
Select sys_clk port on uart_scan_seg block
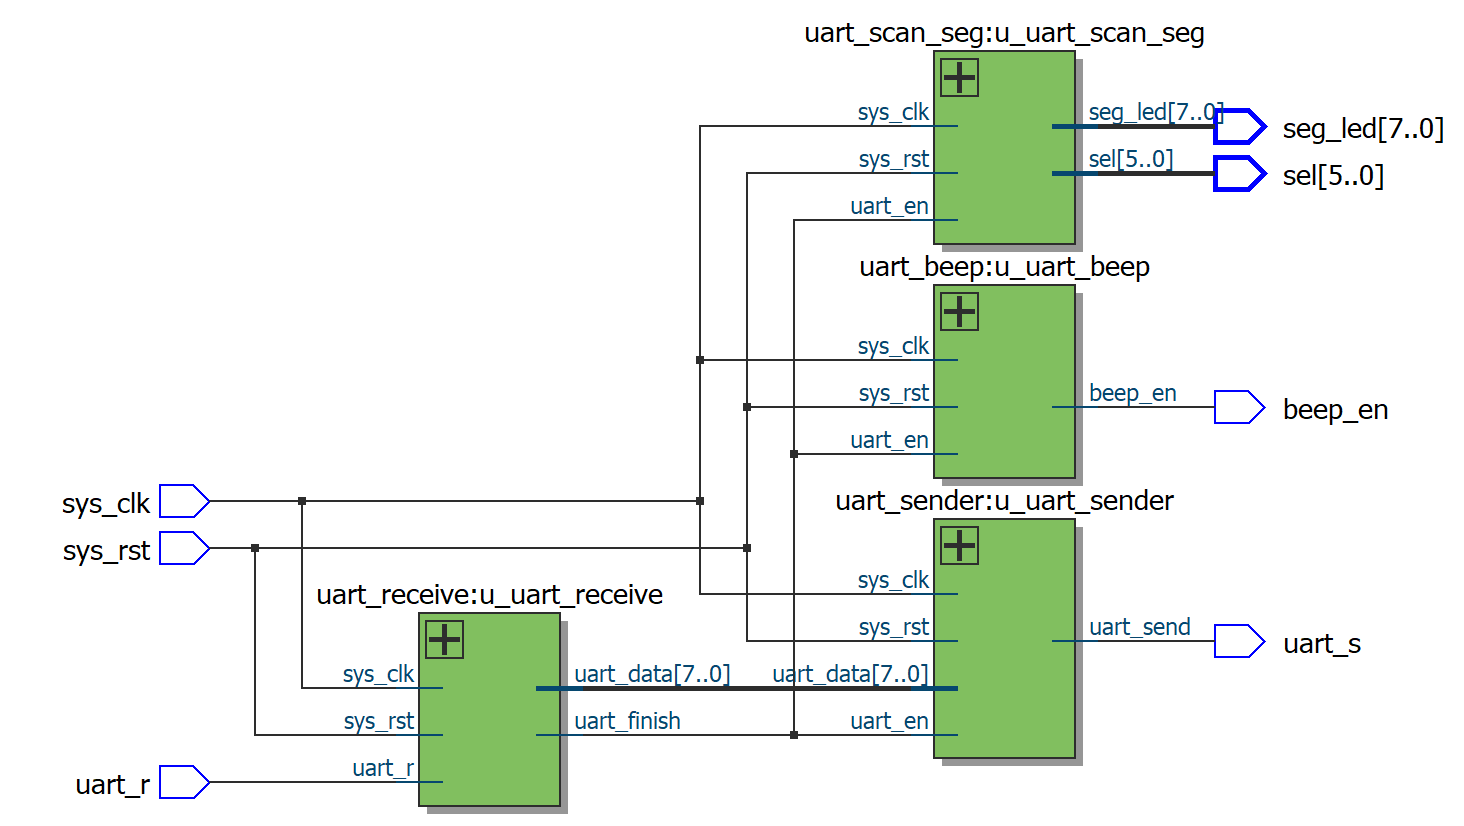(893, 112)
